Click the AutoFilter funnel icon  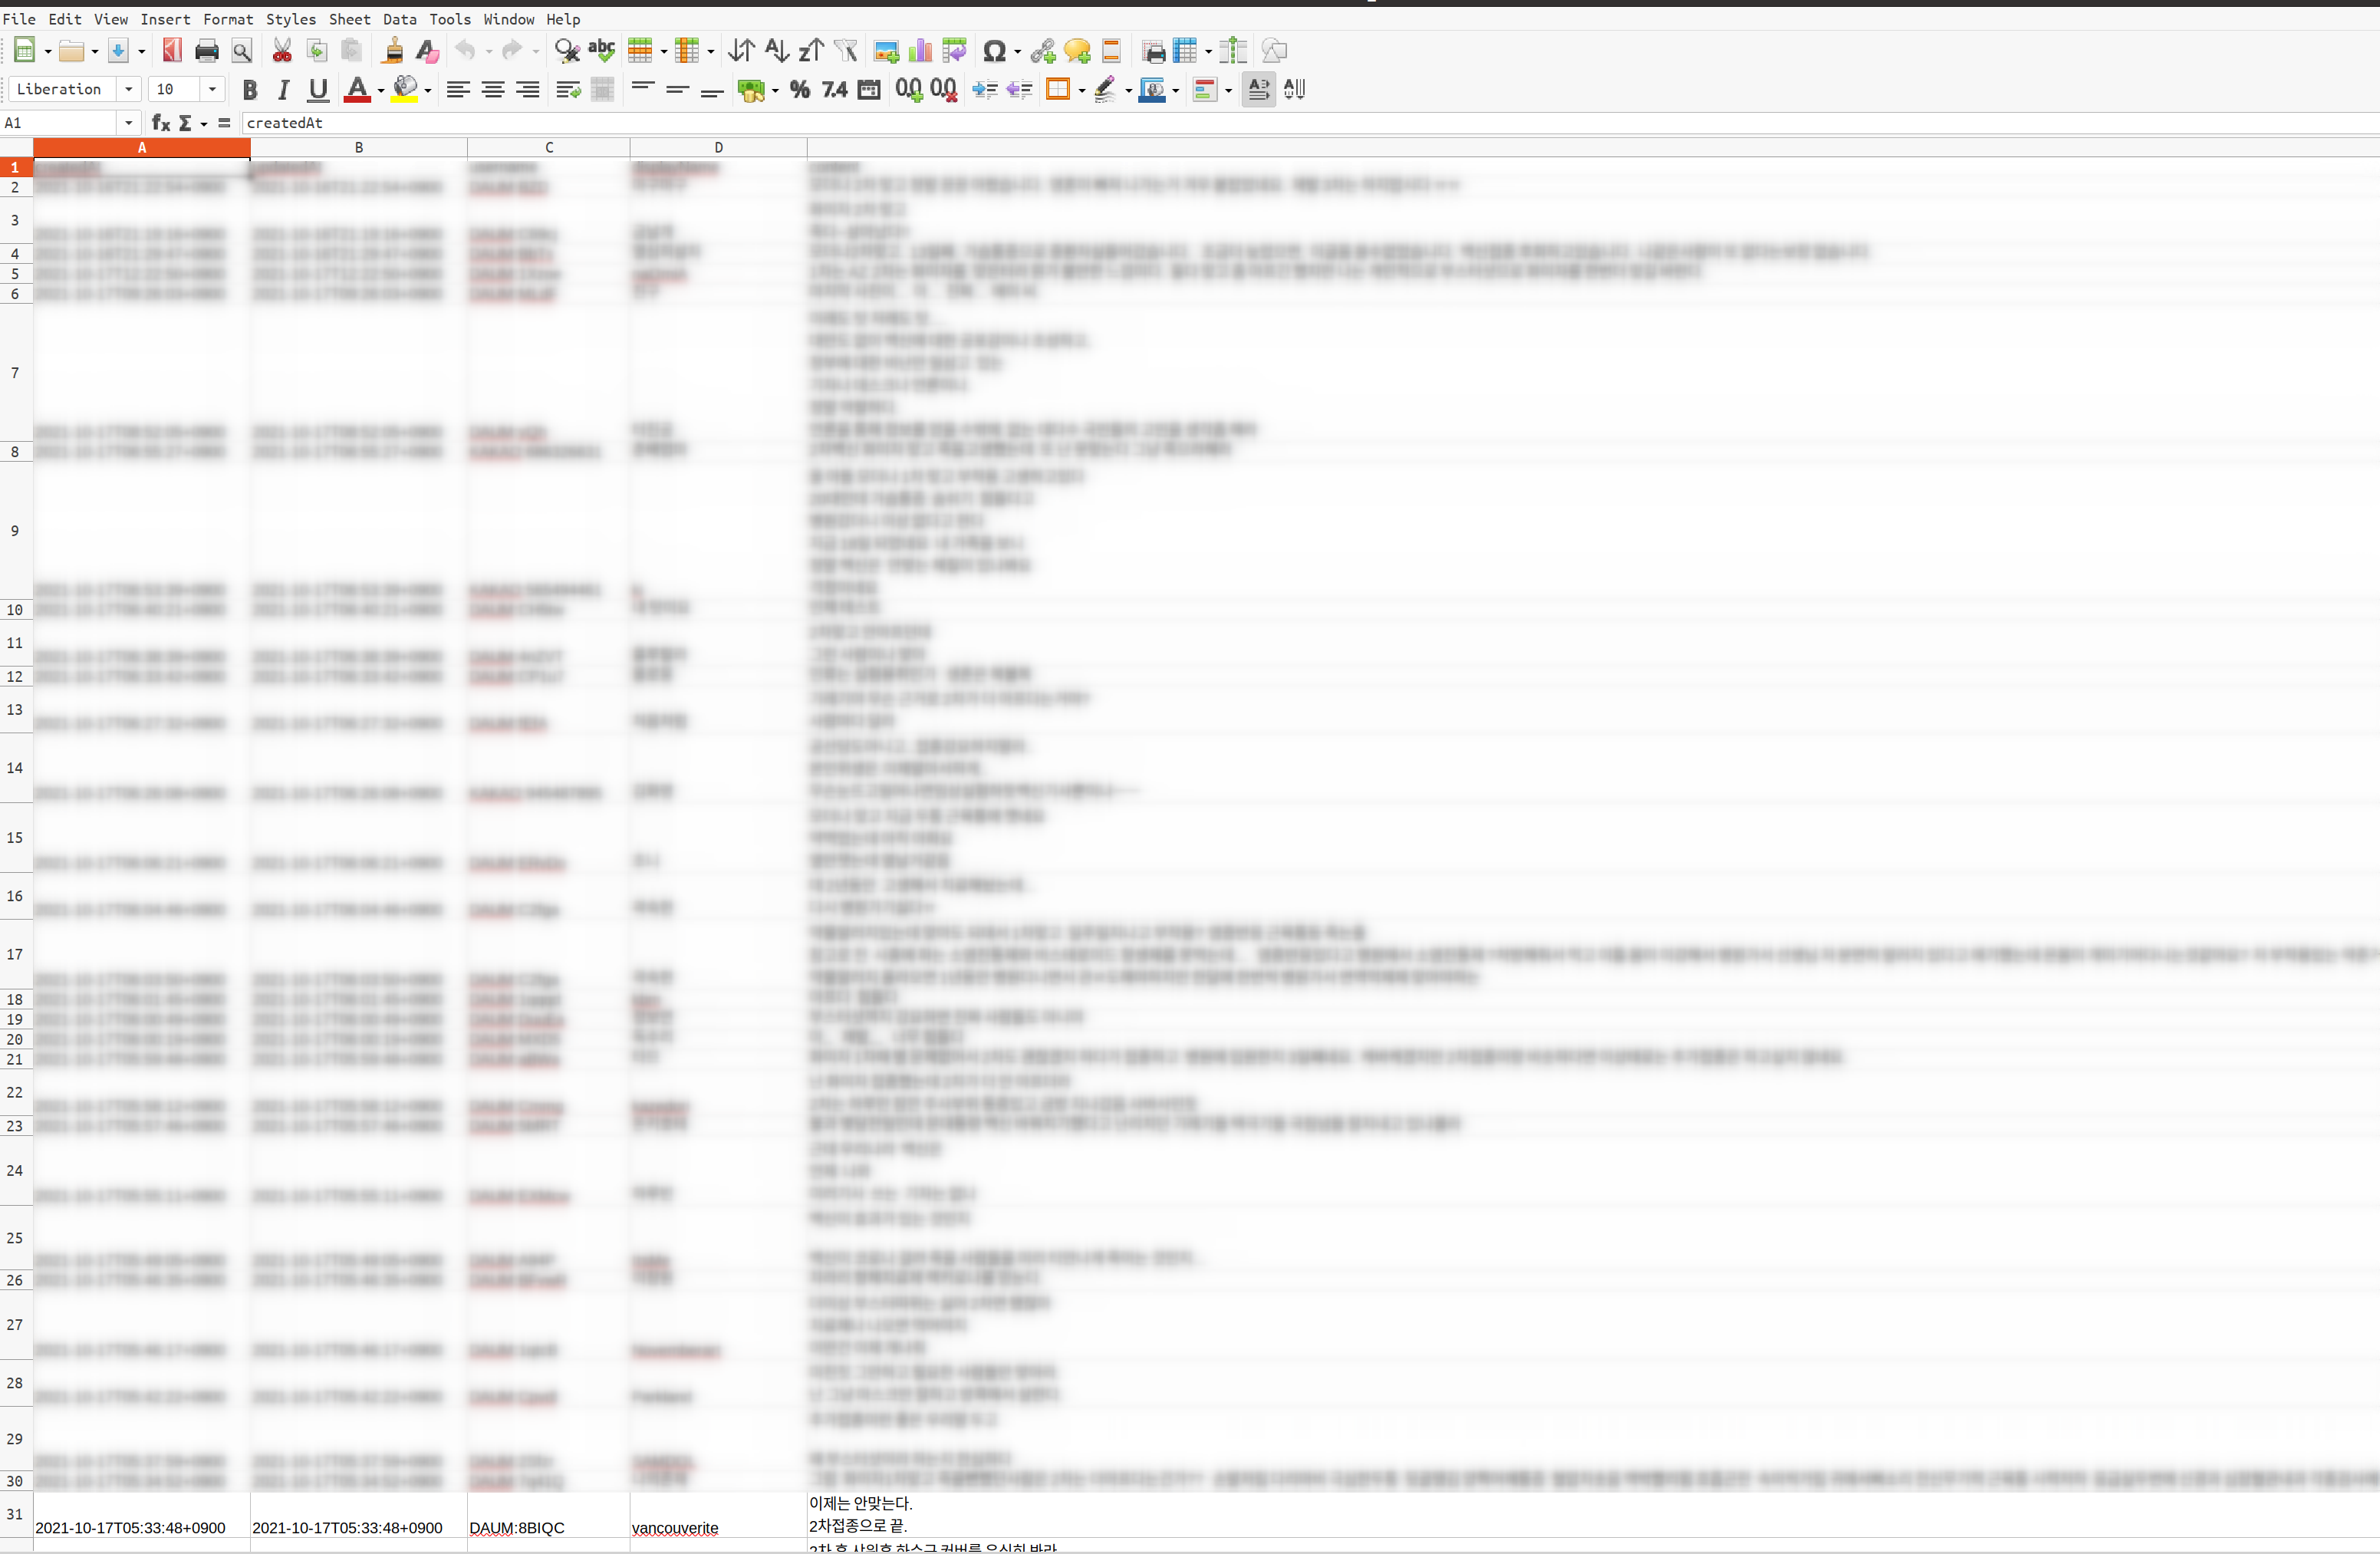coord(846,51)
